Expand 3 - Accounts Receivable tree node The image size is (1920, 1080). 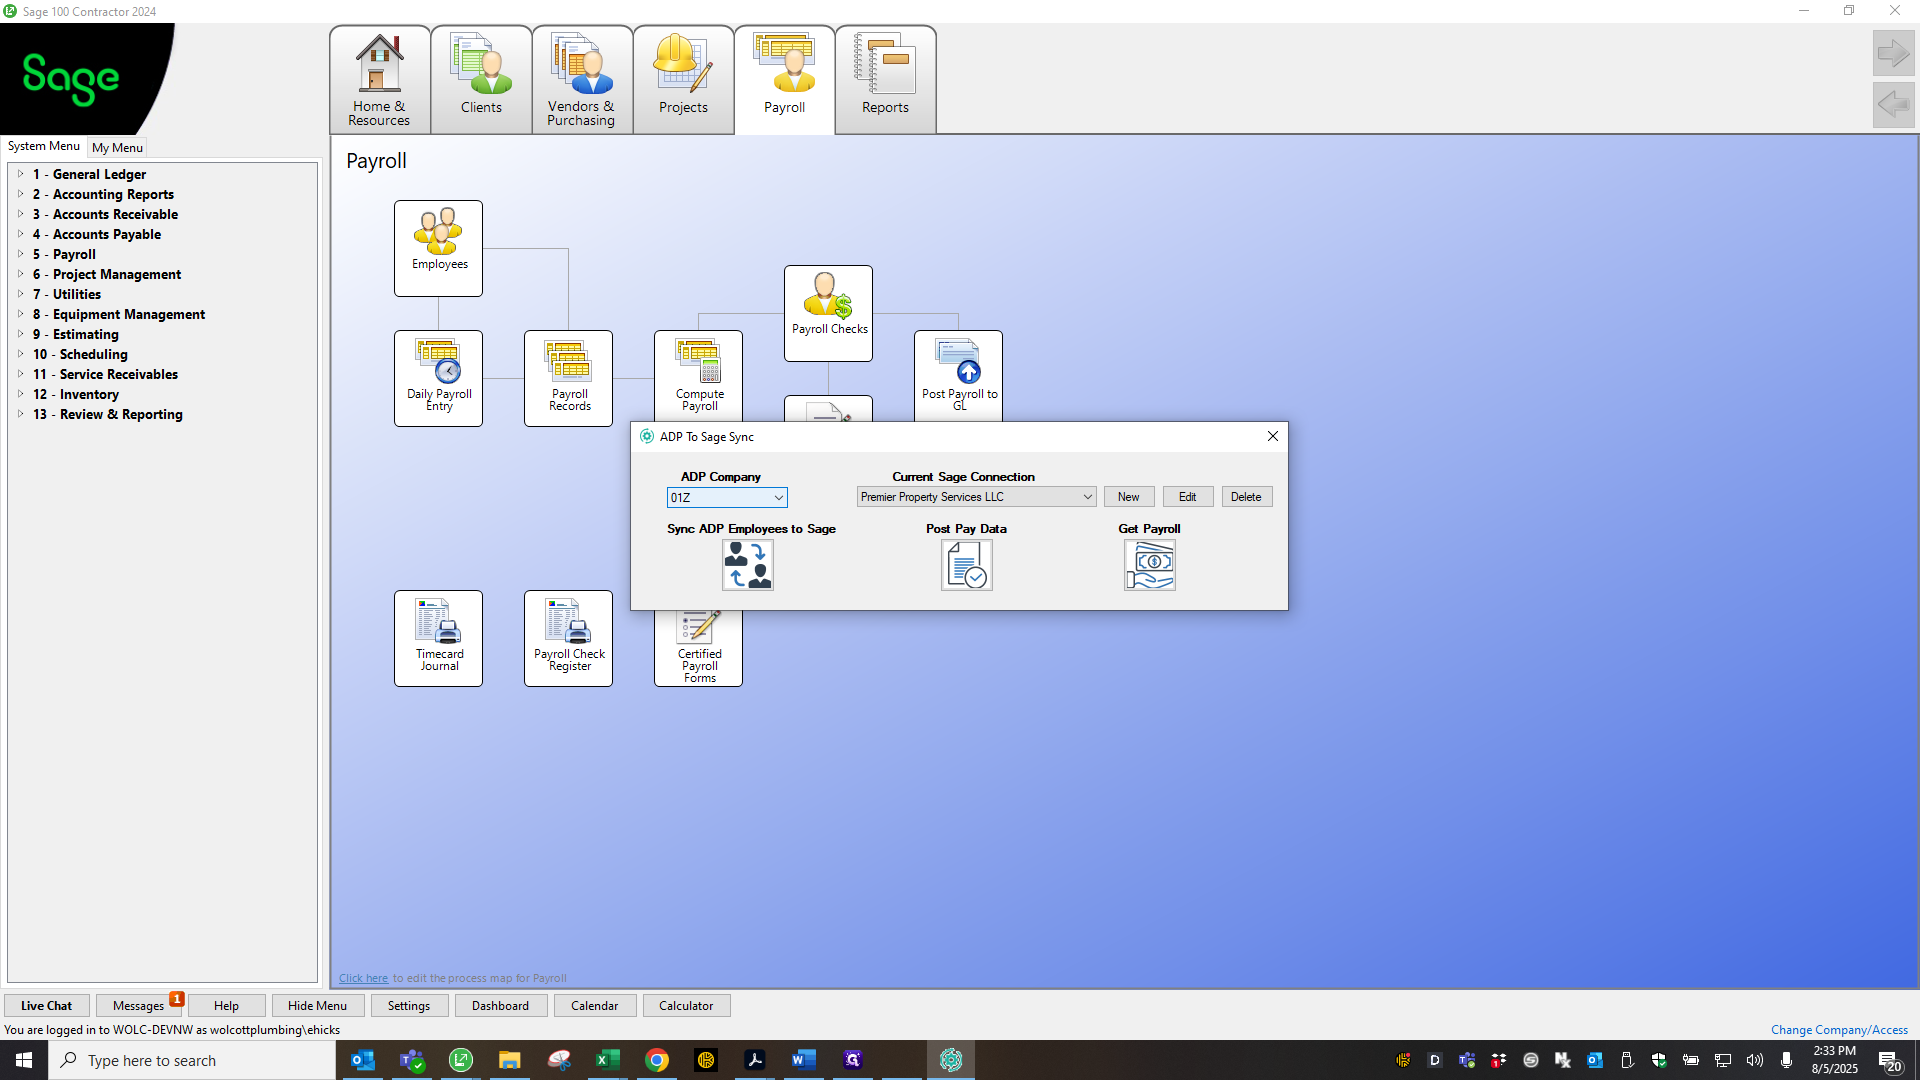tap(20, 214)
